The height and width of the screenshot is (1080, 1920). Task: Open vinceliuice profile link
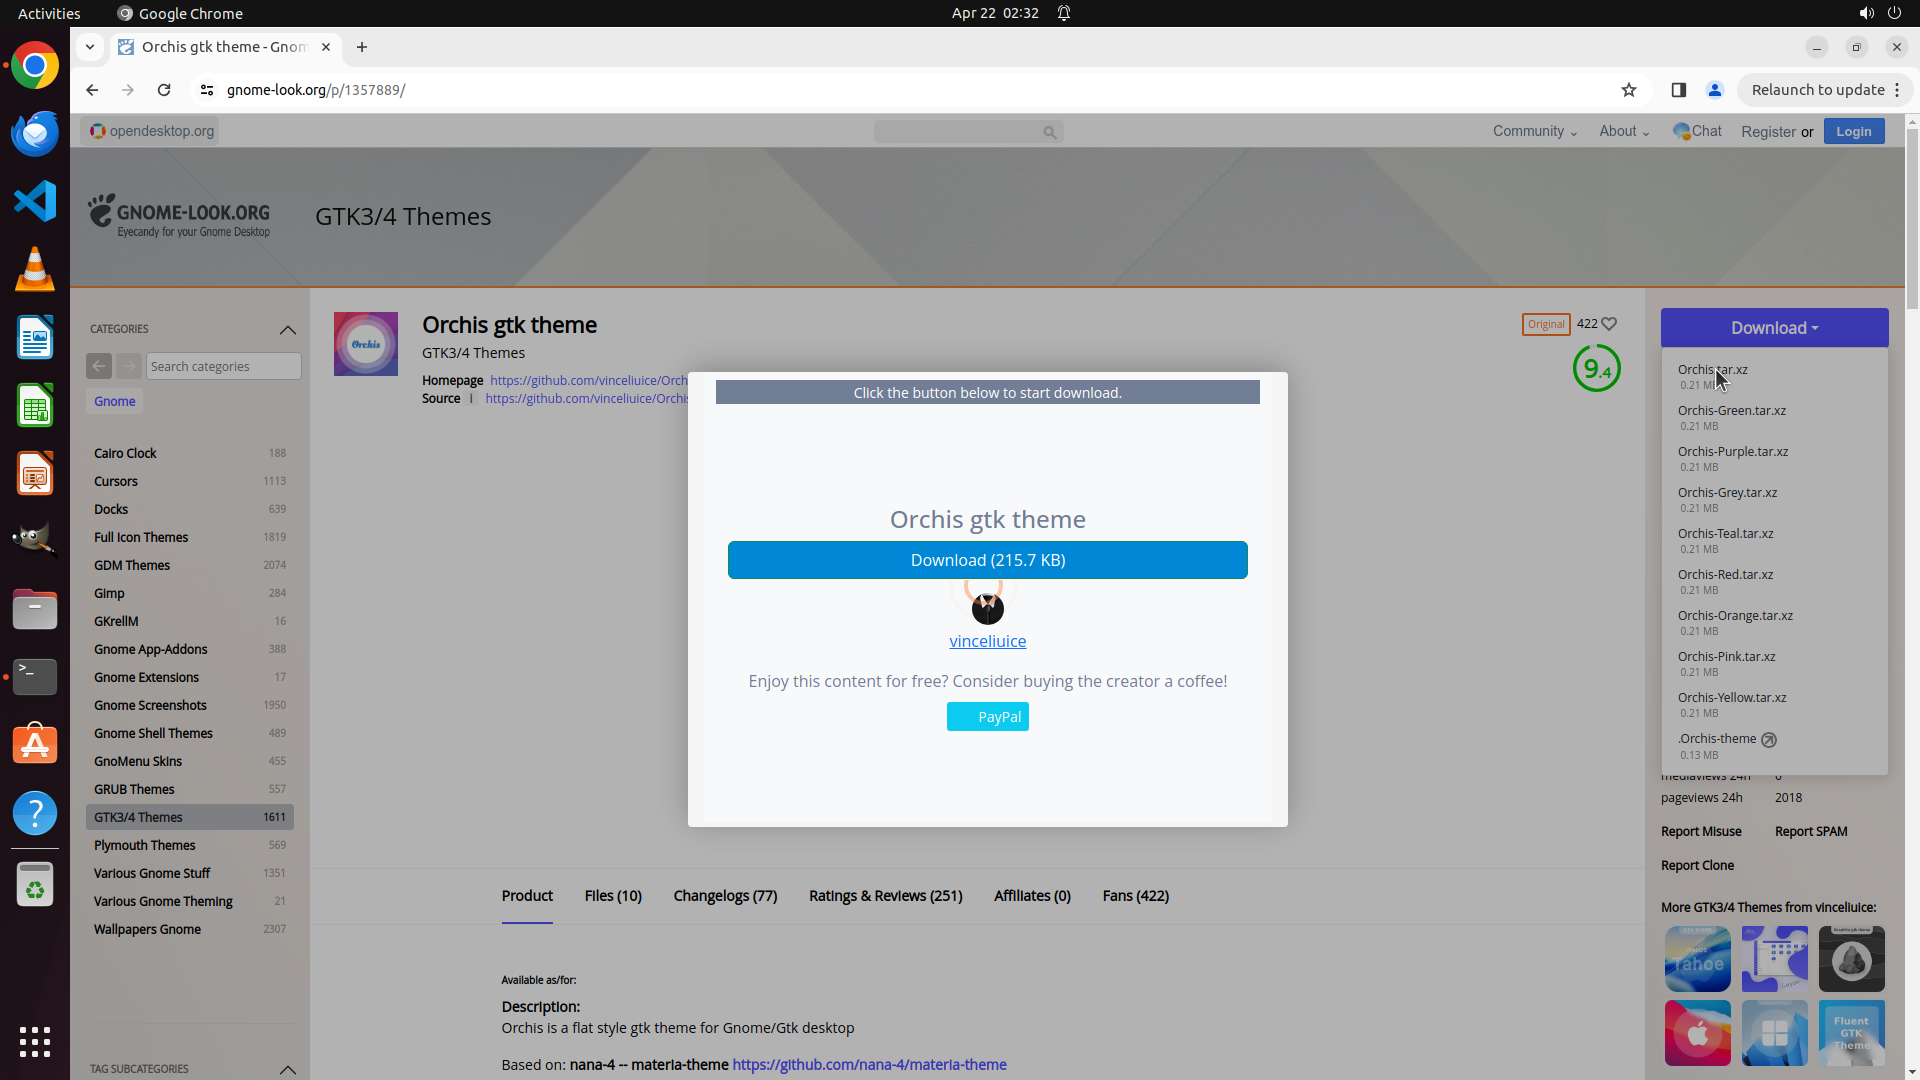(x=987, y=641)
